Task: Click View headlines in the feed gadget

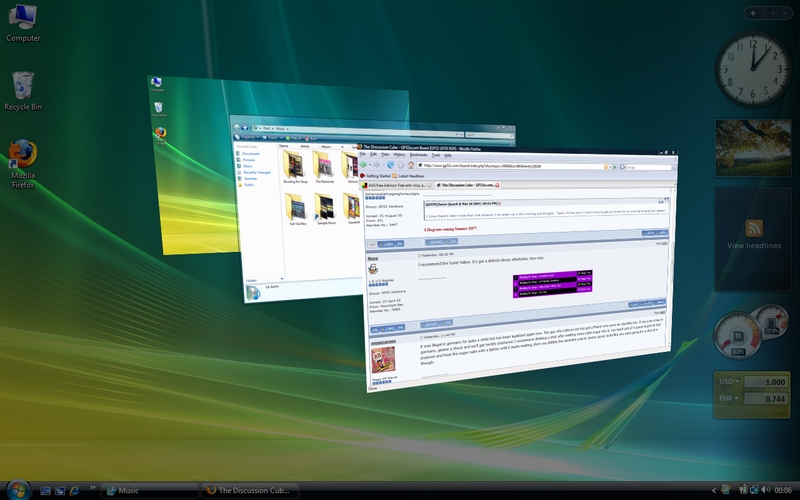Action: (x=754, y=245)
